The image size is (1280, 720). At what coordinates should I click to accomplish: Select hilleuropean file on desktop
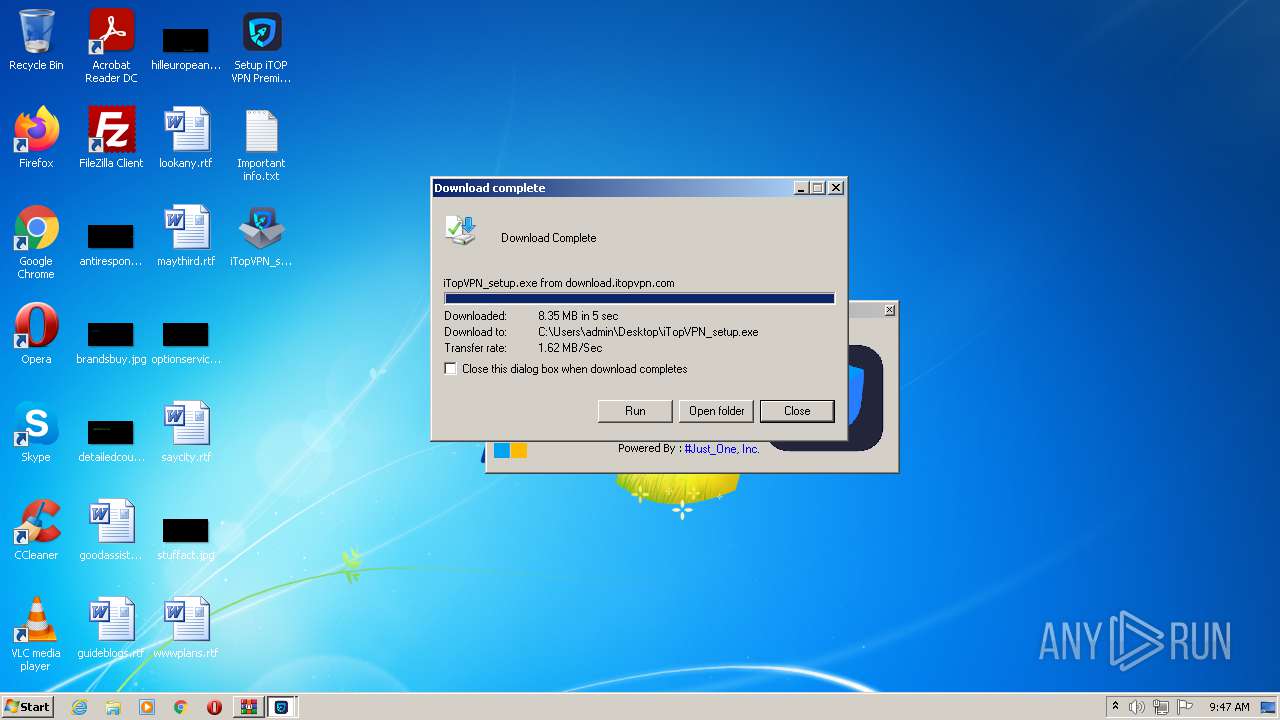tap(186, 48)
